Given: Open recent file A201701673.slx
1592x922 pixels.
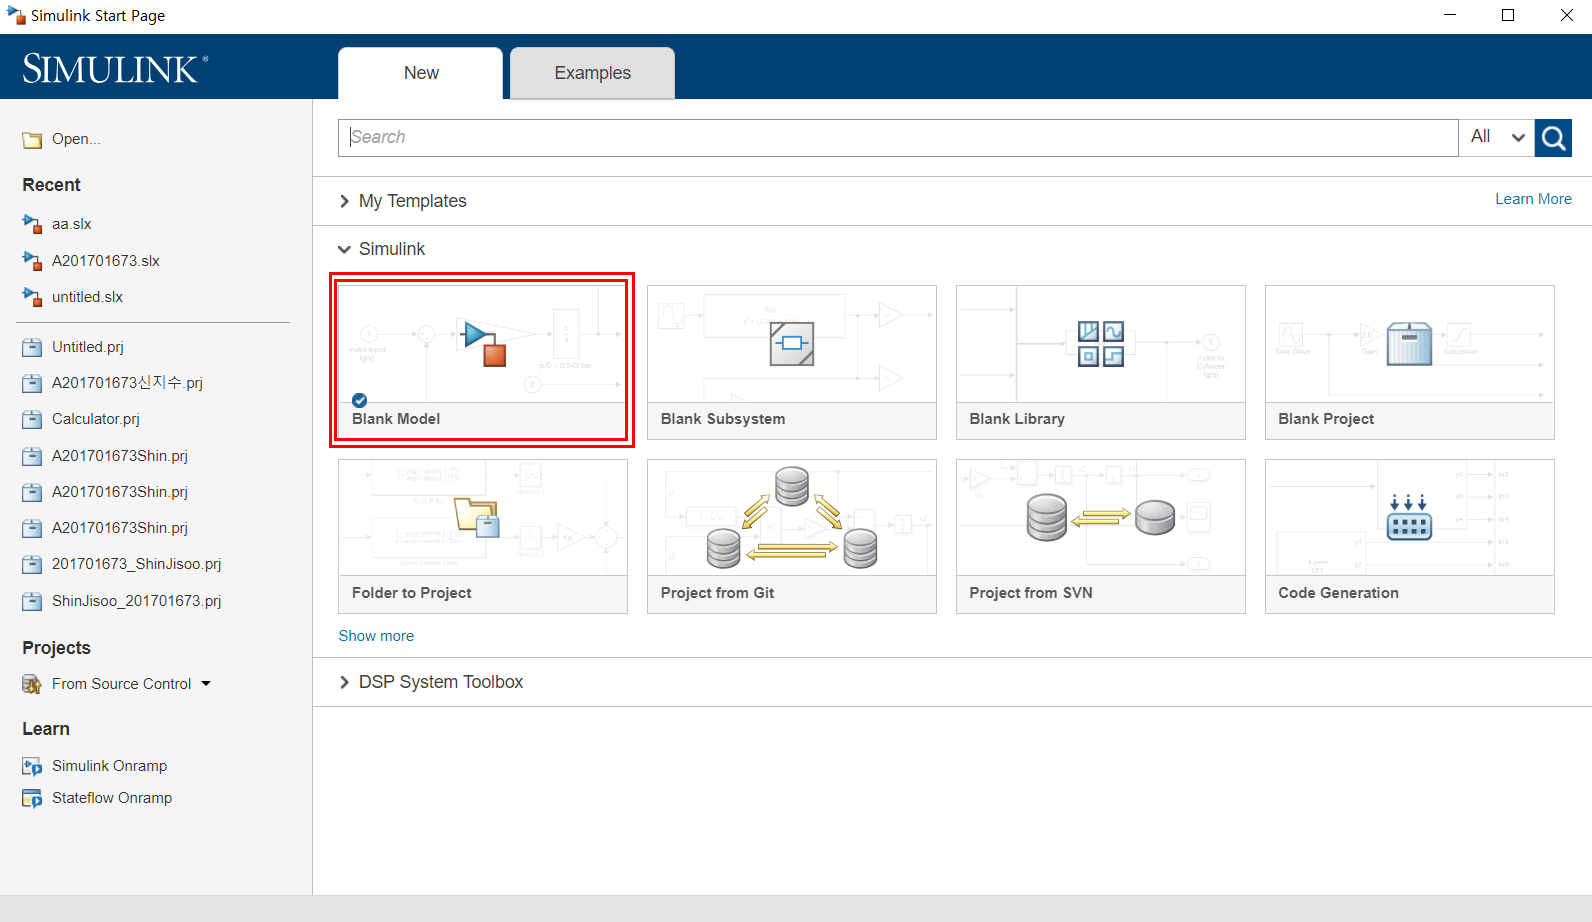Looking at the screenshot, I should coord(106,261).
